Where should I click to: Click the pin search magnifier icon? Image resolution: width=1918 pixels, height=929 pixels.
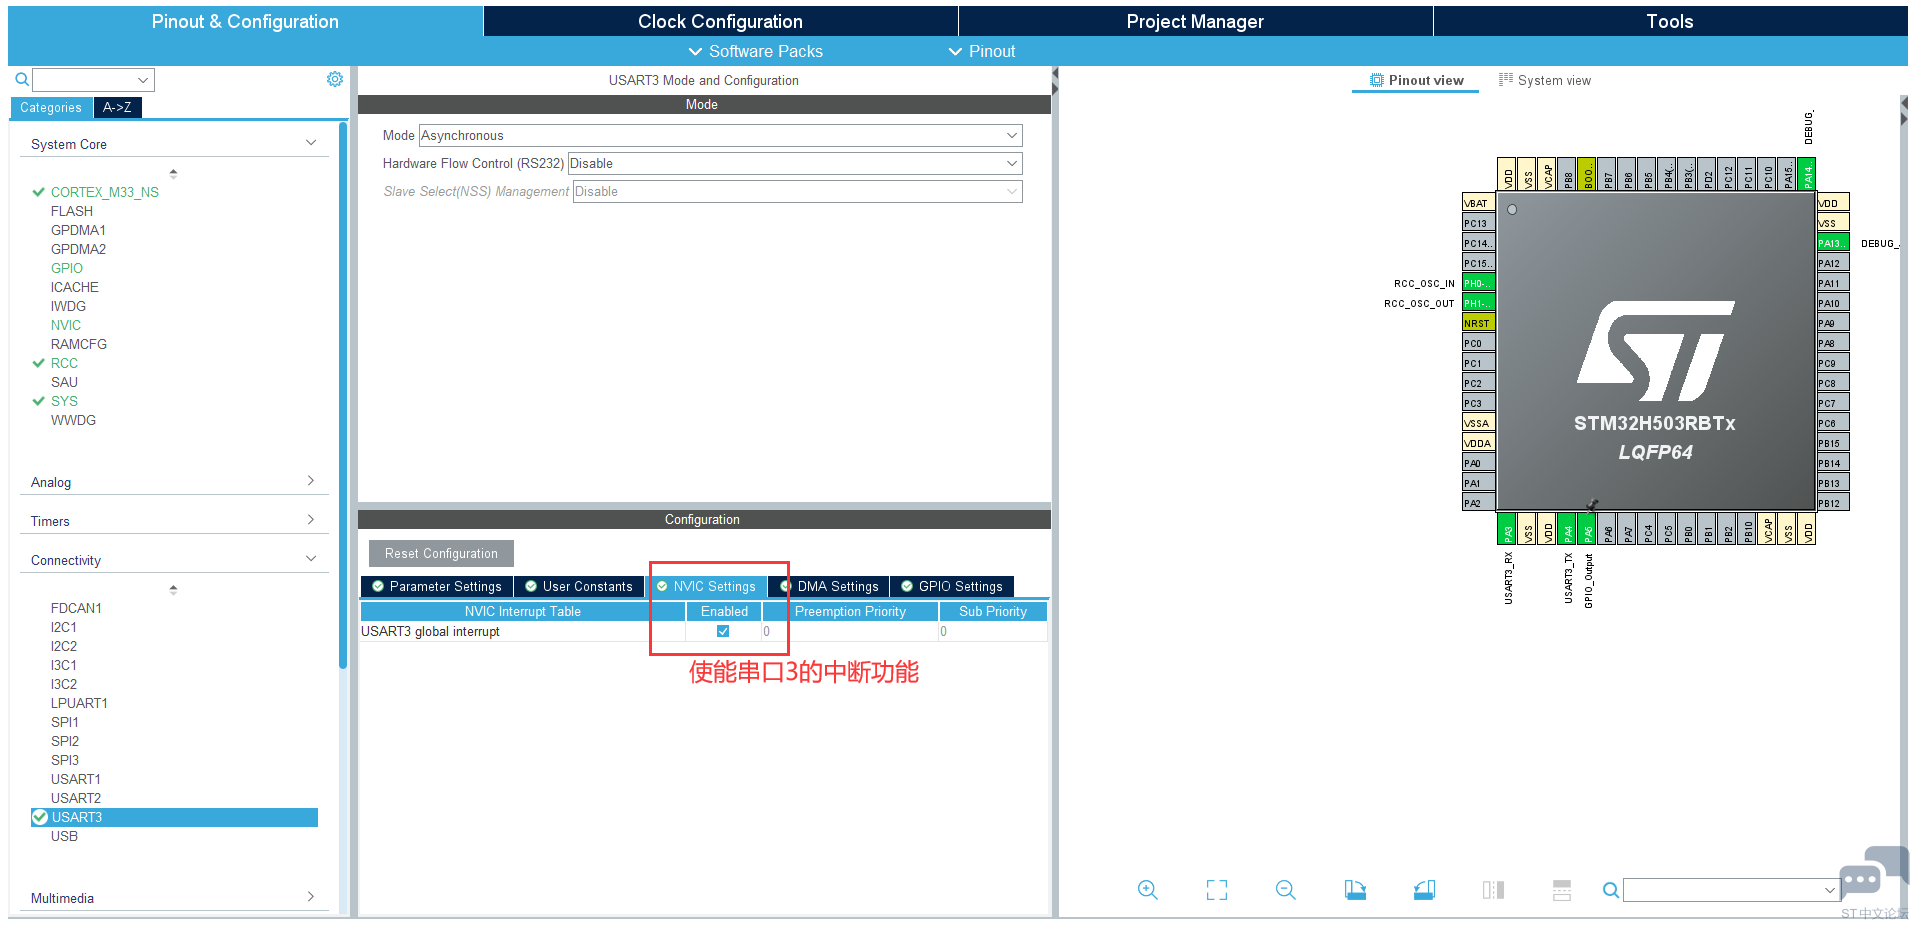[x=1611, y=890]
